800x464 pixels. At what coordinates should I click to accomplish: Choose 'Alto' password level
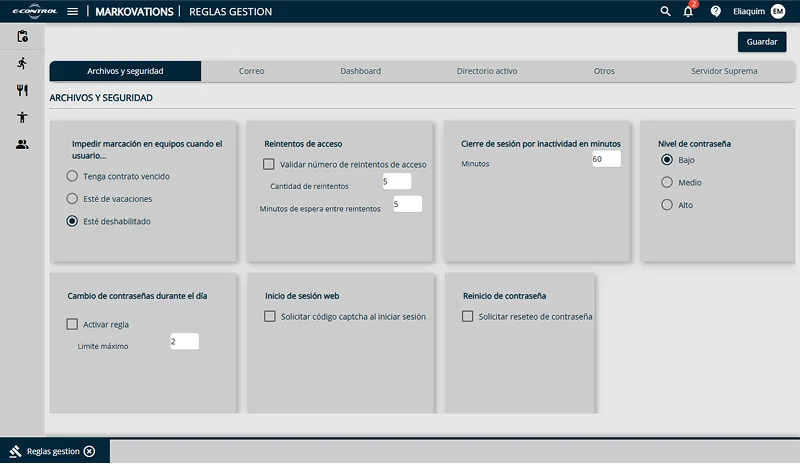click(667, 205)
